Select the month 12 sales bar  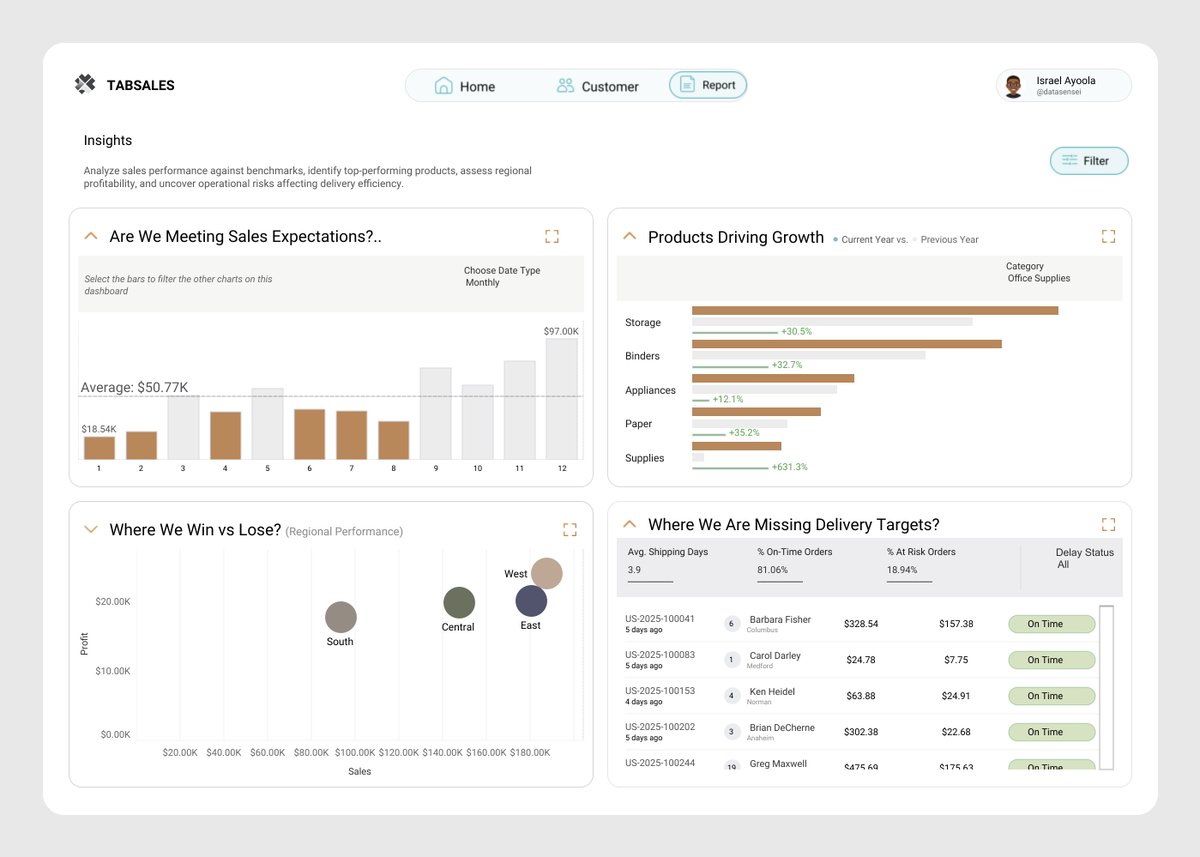click(562, 399)
